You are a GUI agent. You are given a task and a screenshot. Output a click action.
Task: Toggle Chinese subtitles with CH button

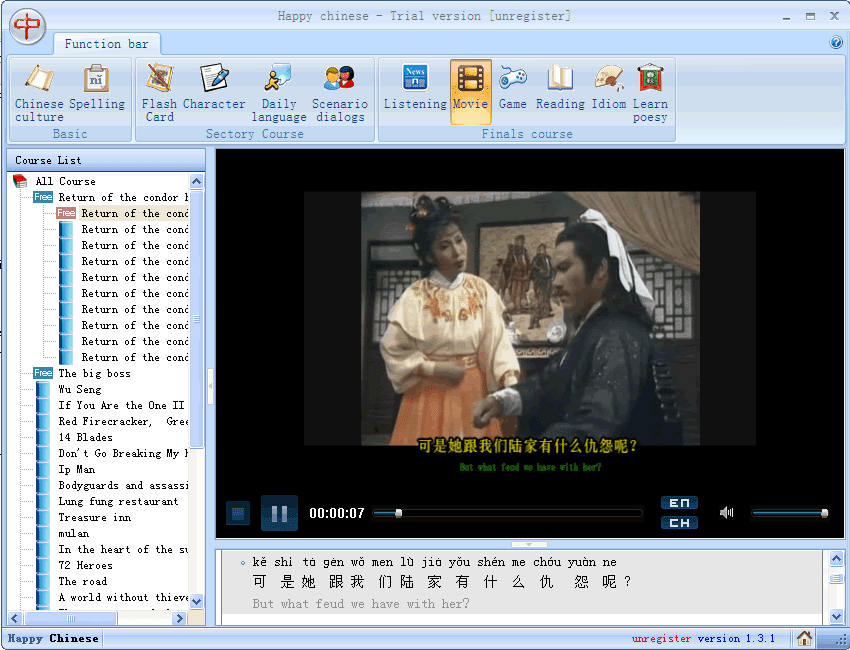679,523
